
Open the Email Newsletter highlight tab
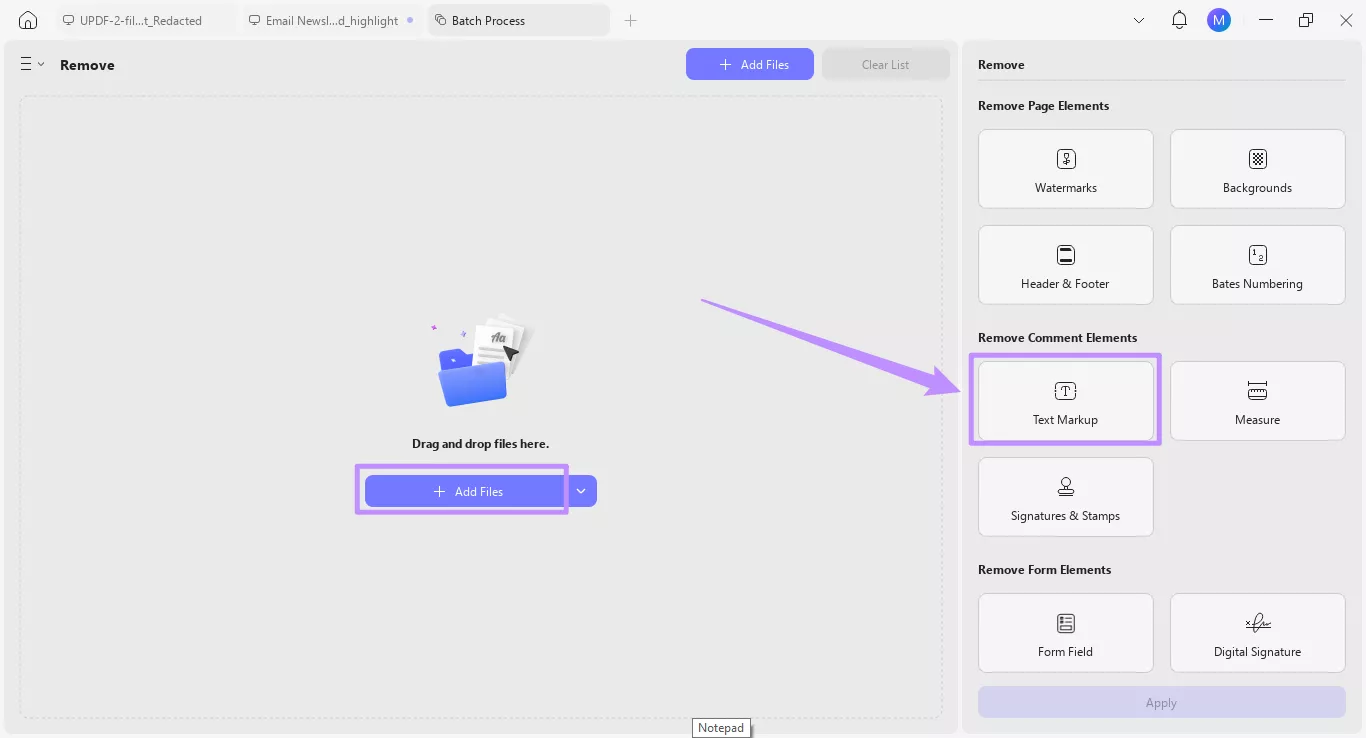[x=330, y=19]
